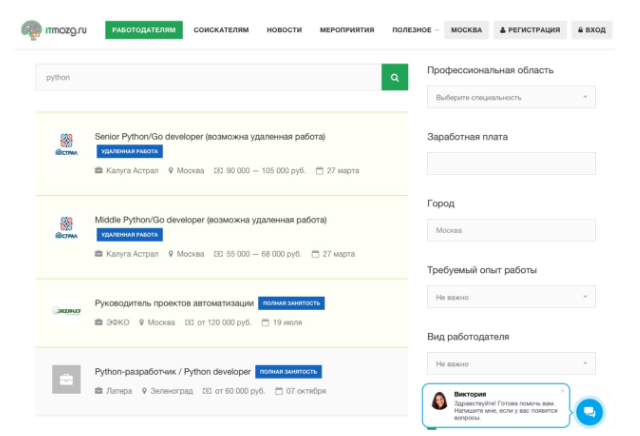
Task: Open the Работодателям menu item
Action: click(144, 30)
